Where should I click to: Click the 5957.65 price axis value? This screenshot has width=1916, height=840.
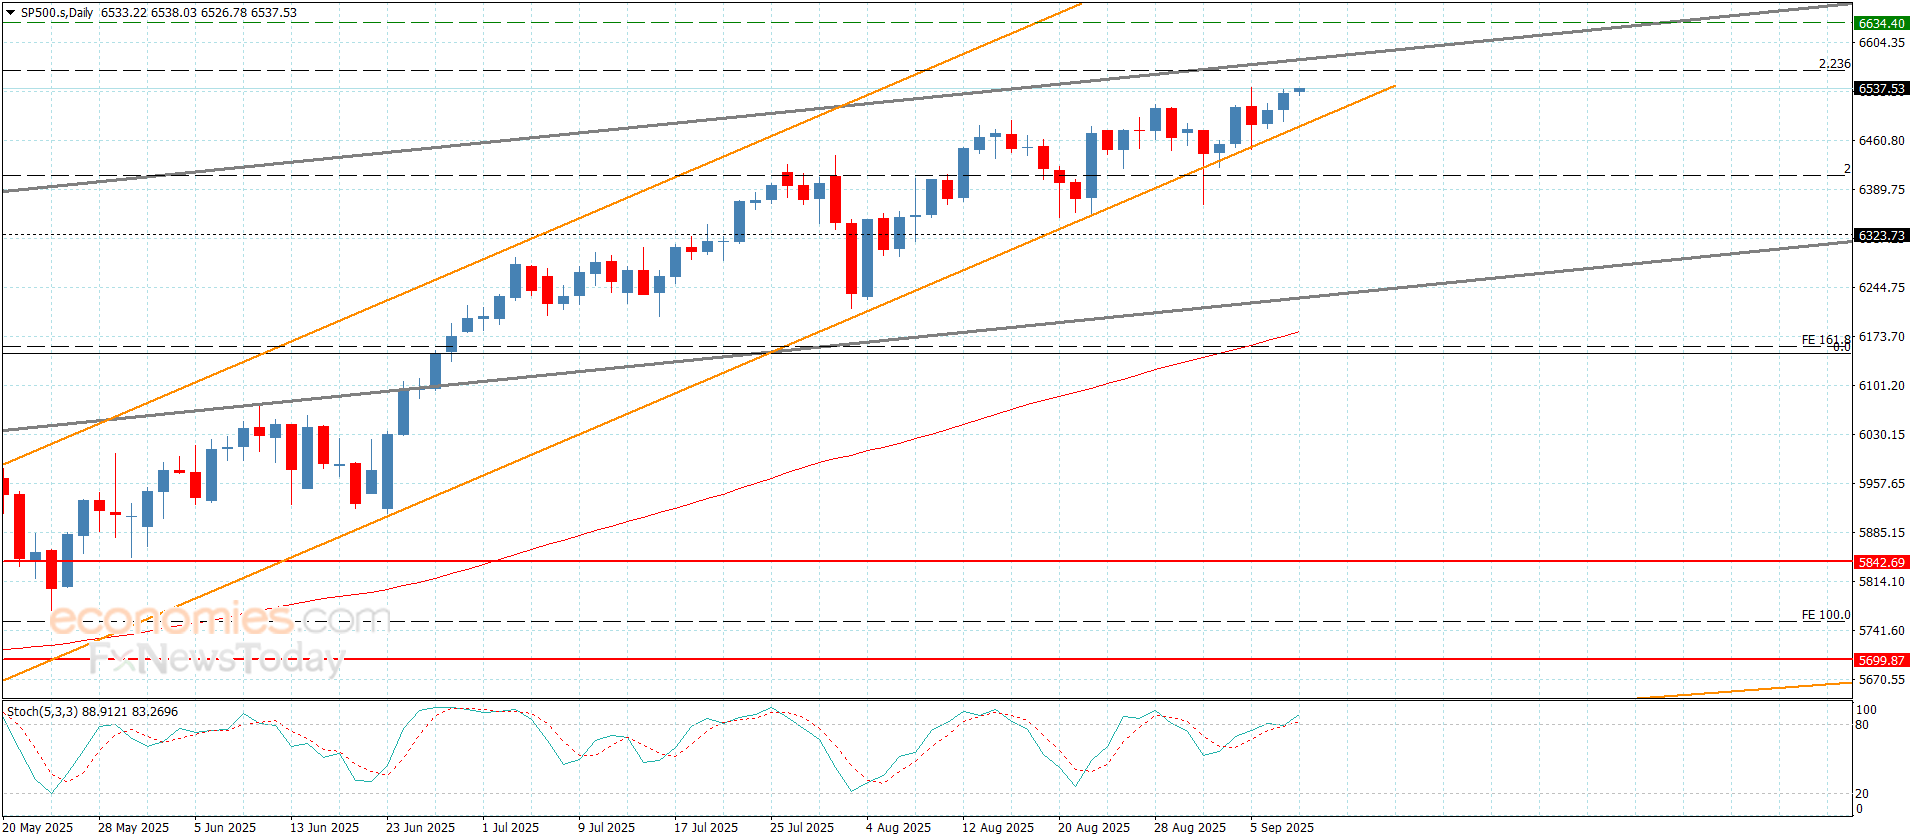(x=1881, y=484)
